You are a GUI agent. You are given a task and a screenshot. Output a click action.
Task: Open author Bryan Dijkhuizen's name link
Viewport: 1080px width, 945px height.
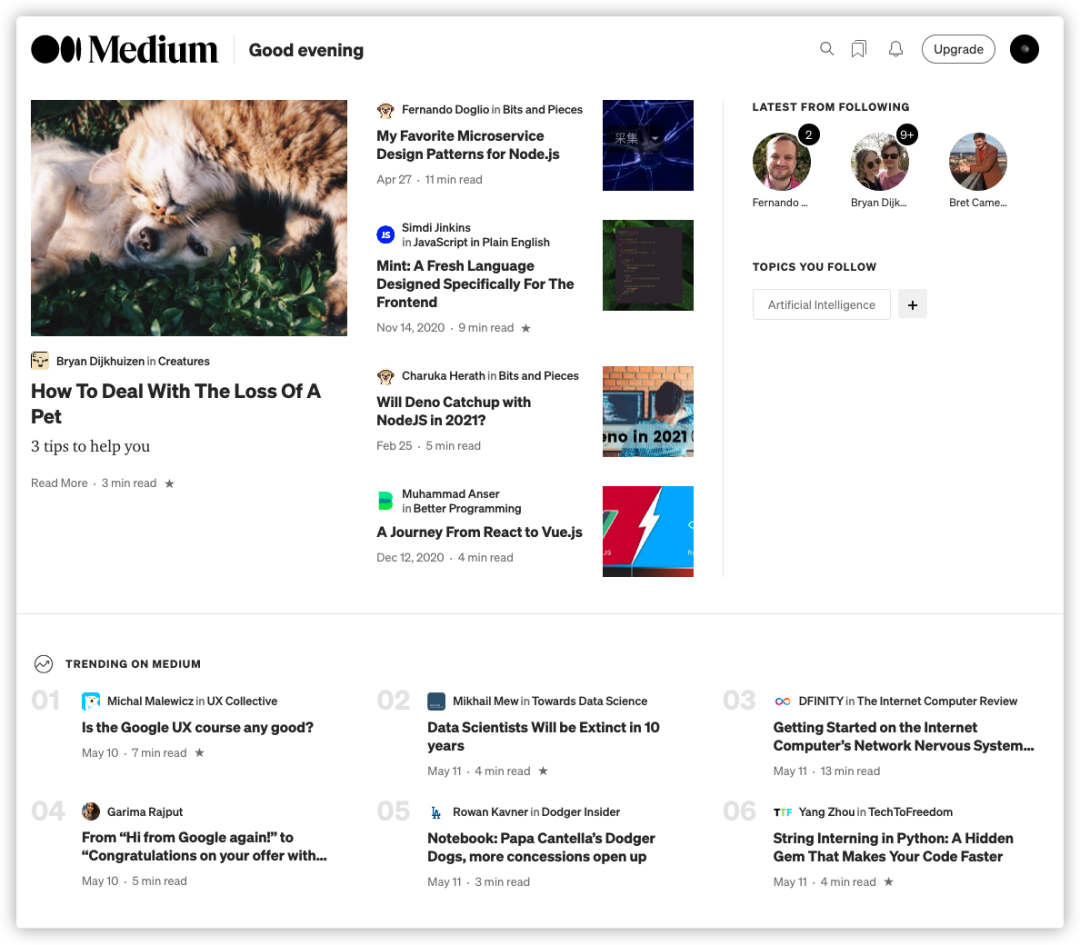click(x=101, y=361)
